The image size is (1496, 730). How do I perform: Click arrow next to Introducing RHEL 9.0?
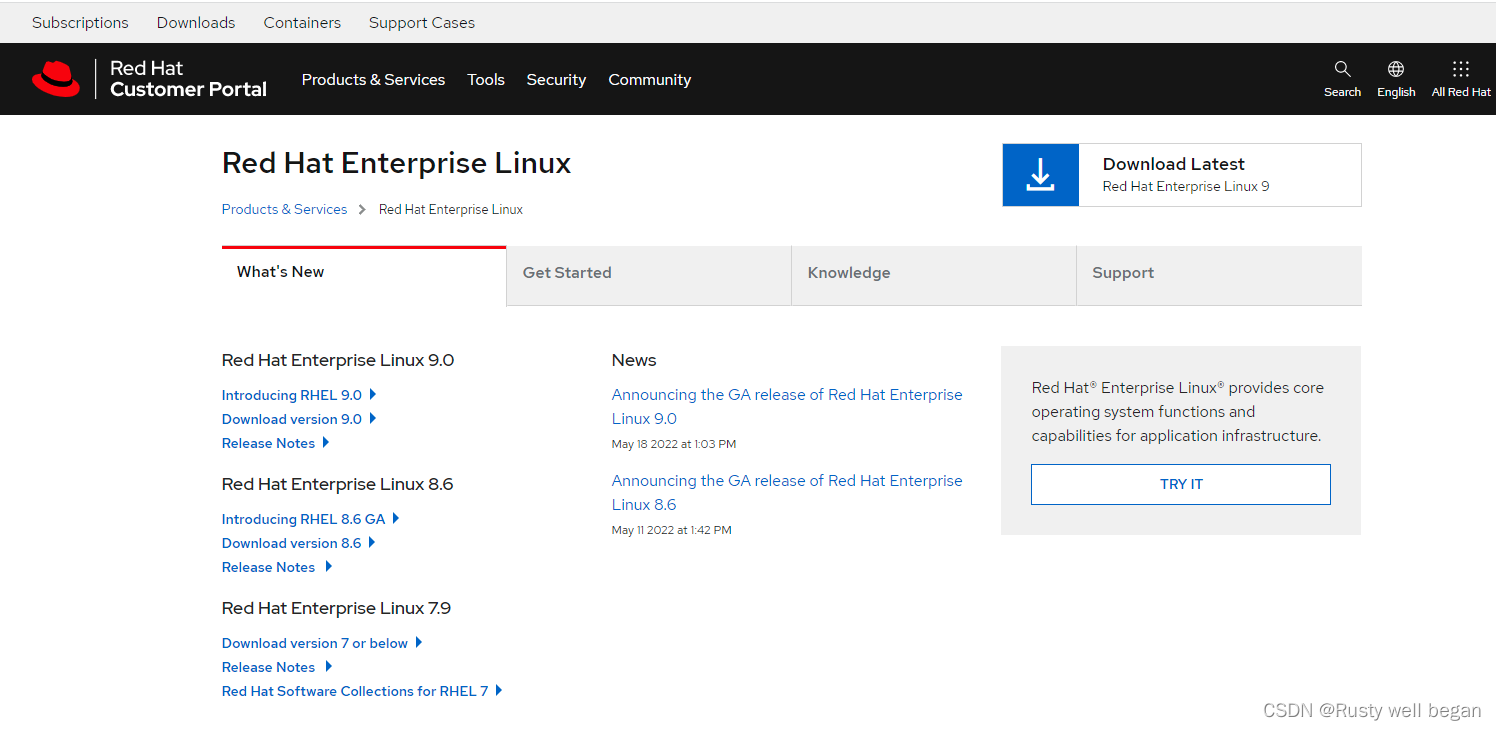(373, 394)
